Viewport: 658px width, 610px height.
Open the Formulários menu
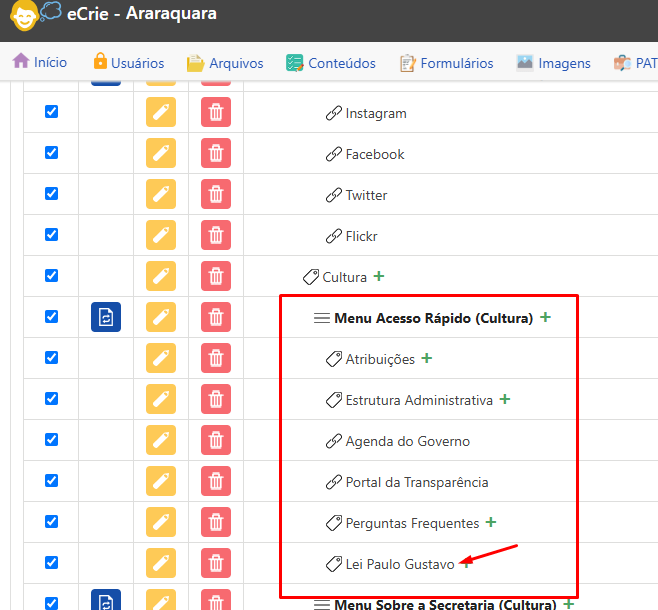(x=446, y=63)
